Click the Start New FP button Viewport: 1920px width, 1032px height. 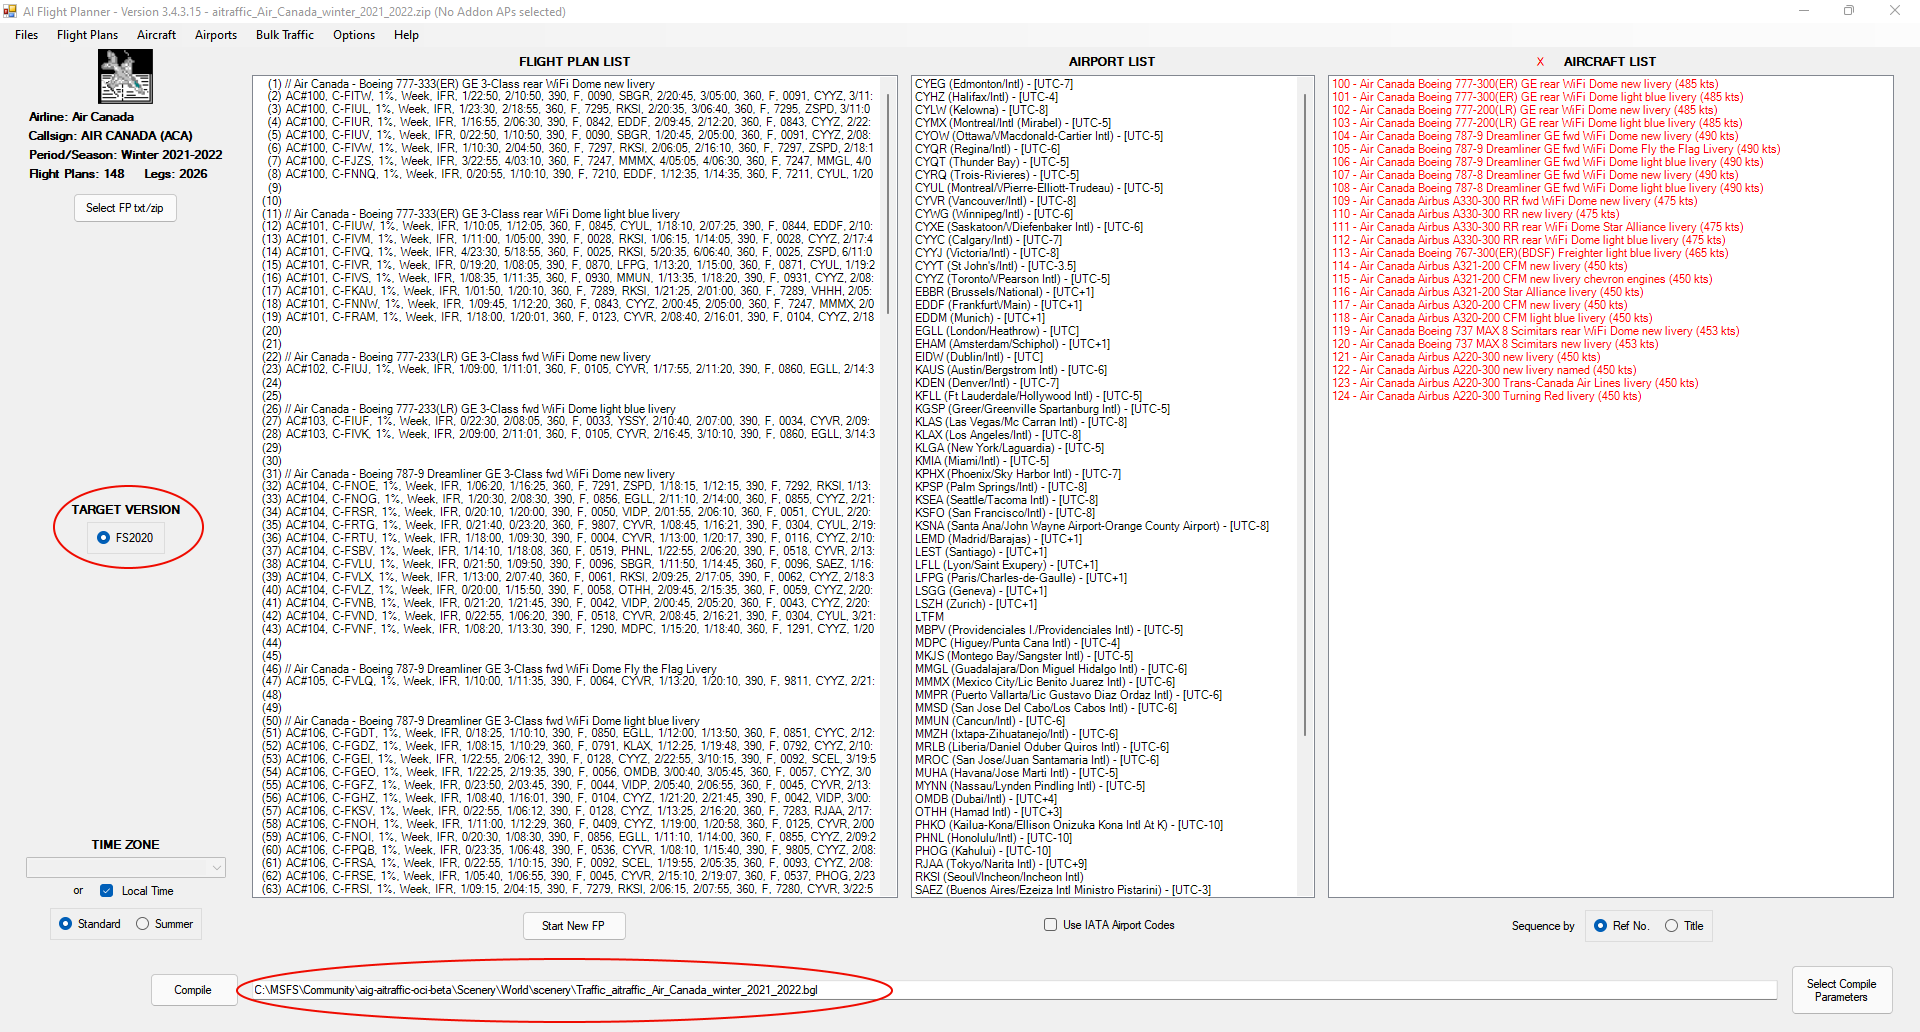(574, 926)
